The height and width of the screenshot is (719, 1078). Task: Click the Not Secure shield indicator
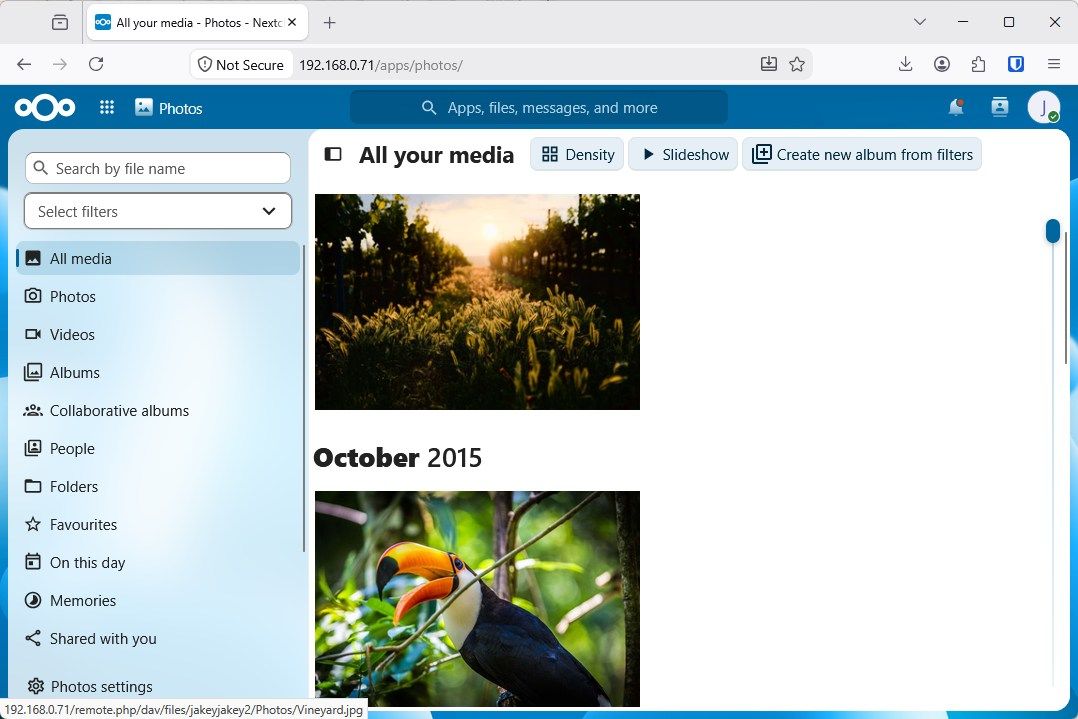[x=241, y=65]
